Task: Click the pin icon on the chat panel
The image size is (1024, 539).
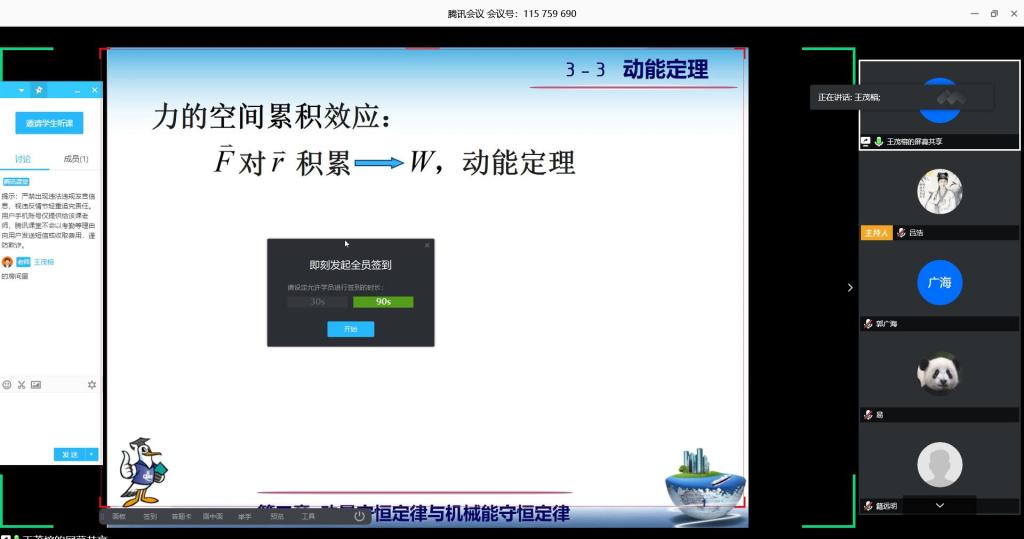Action: 39,90
